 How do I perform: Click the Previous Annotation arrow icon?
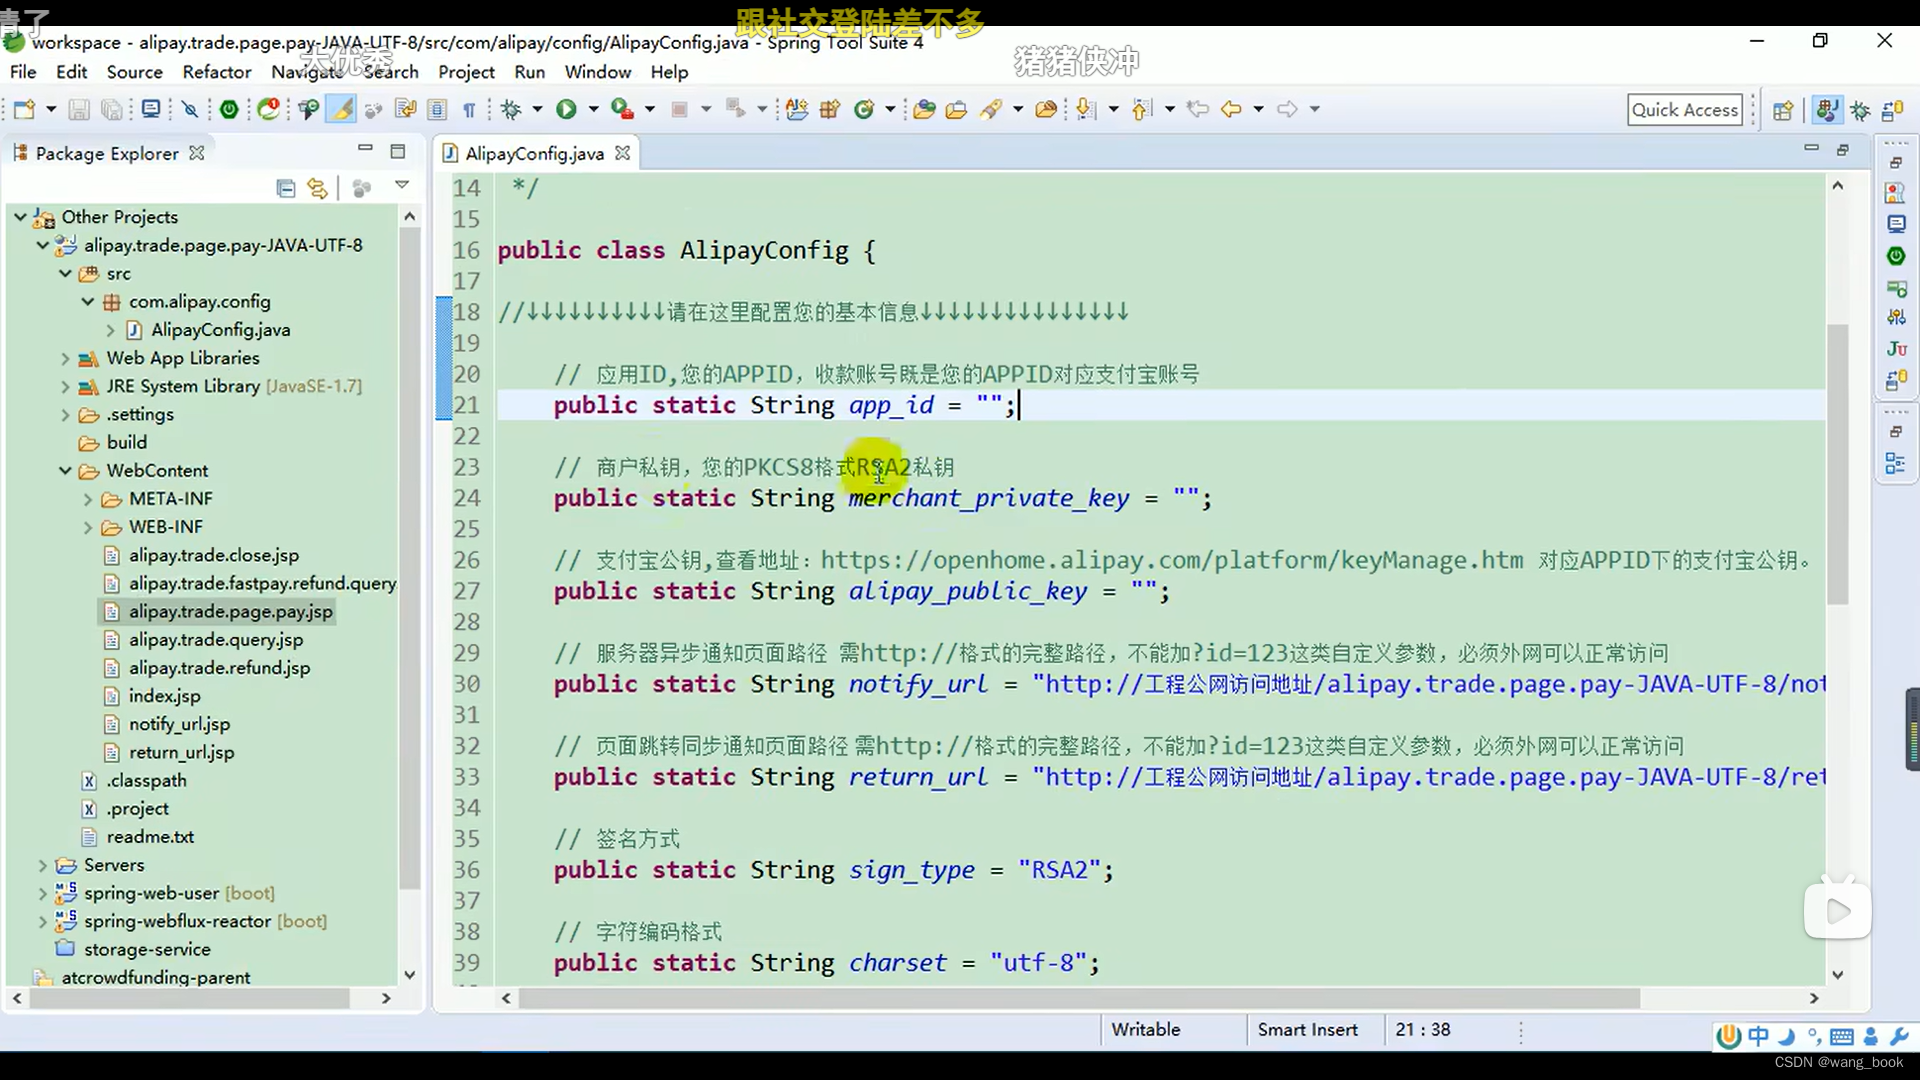click(1142, 109)
